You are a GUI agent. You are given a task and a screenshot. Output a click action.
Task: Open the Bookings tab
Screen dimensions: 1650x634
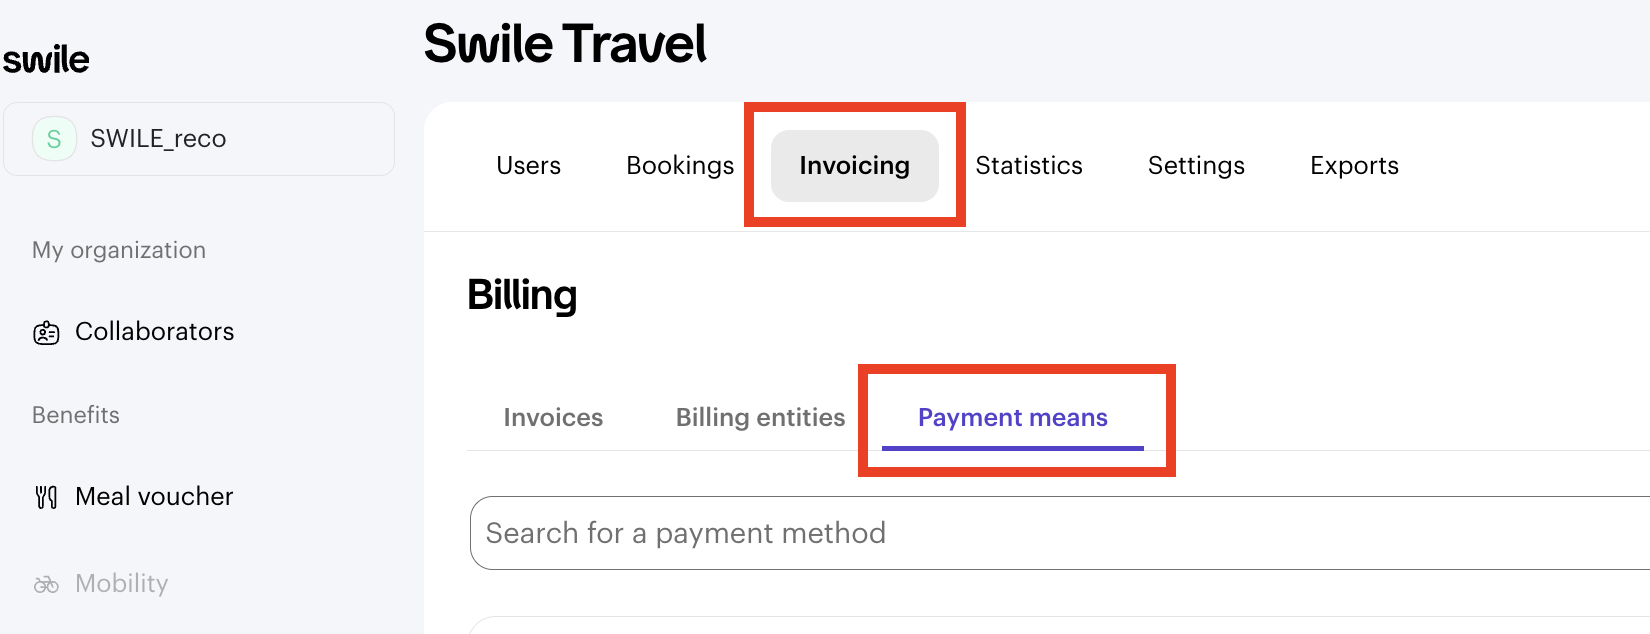click(x=680, y=166)
